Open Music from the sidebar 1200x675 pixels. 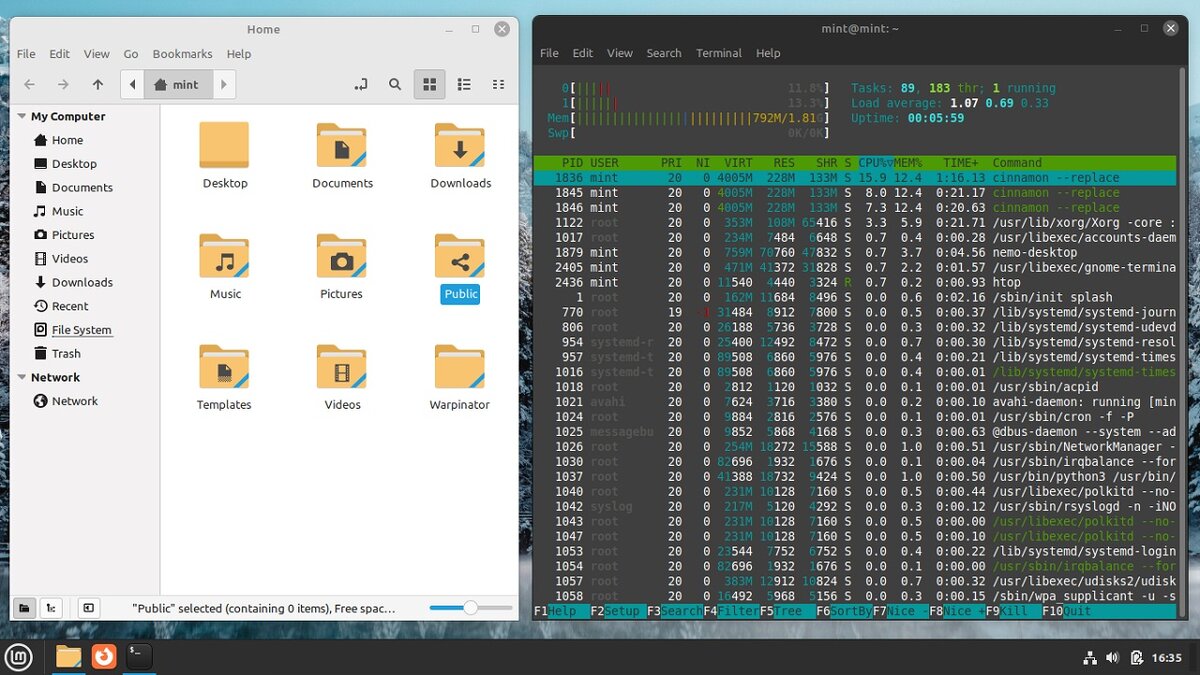coord(68,211)
